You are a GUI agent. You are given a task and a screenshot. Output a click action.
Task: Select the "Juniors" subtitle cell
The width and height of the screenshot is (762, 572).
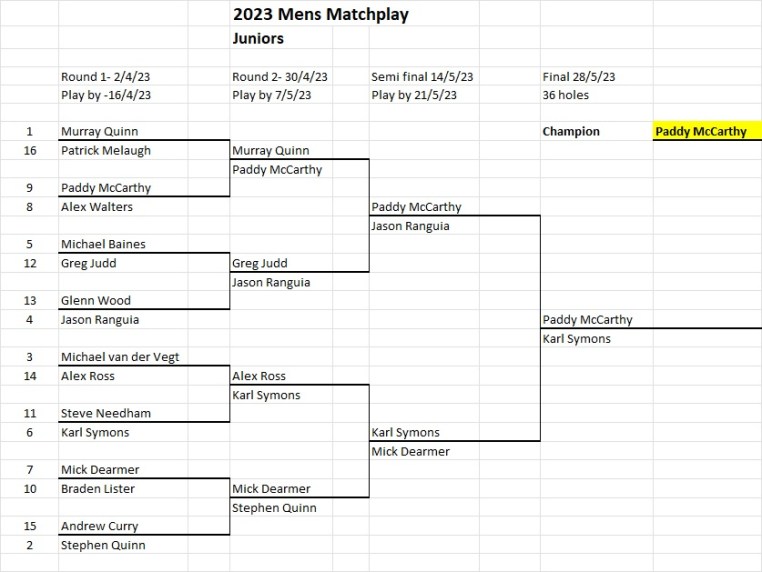click(258, 39)
